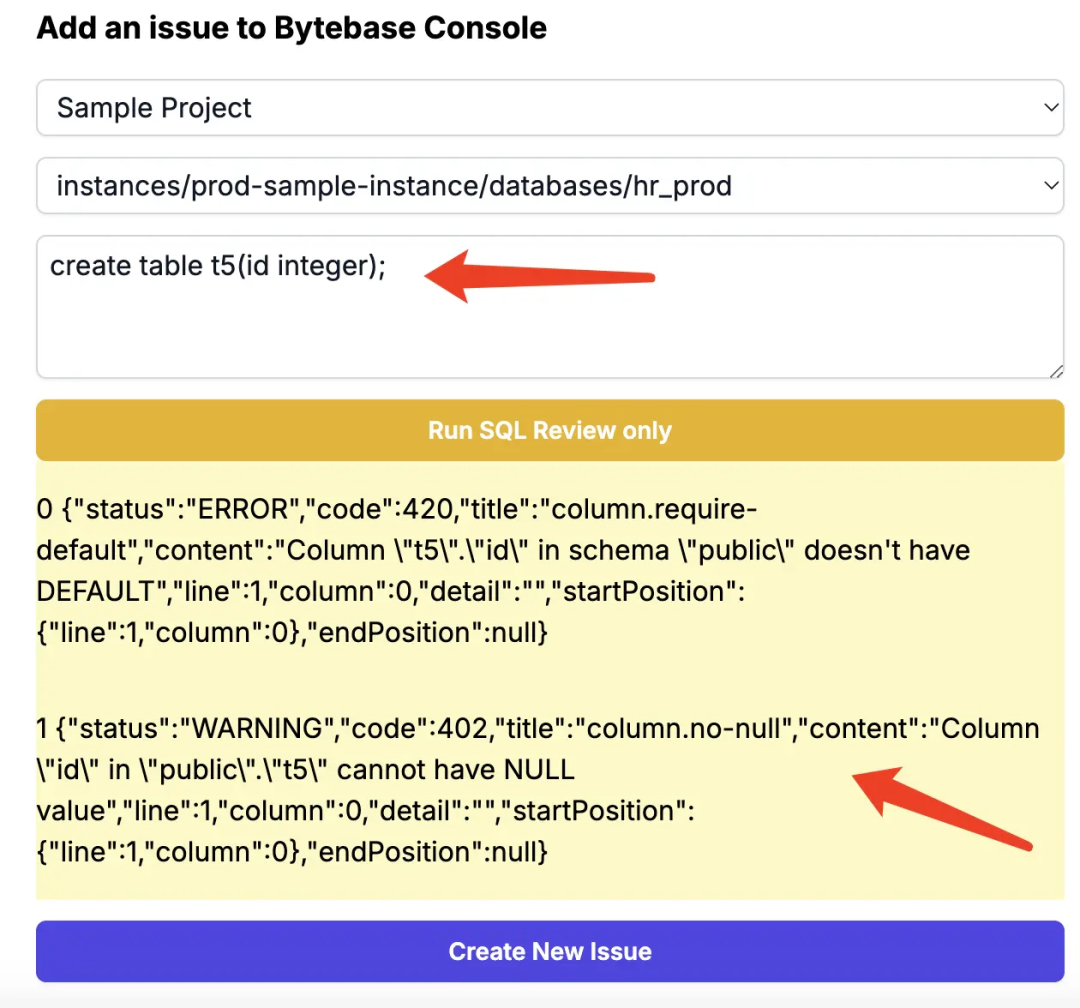Click Create New Issue button
1080x1008 pixels.
tap(550, 951)
